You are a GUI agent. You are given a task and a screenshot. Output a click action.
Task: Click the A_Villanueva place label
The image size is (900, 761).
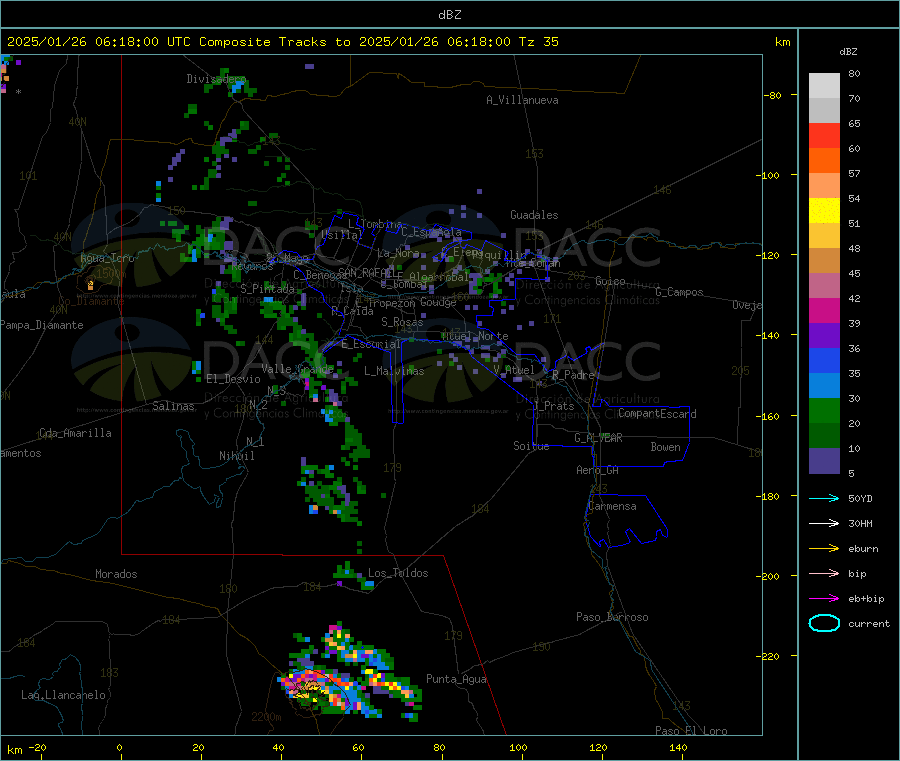pos(522,100)
